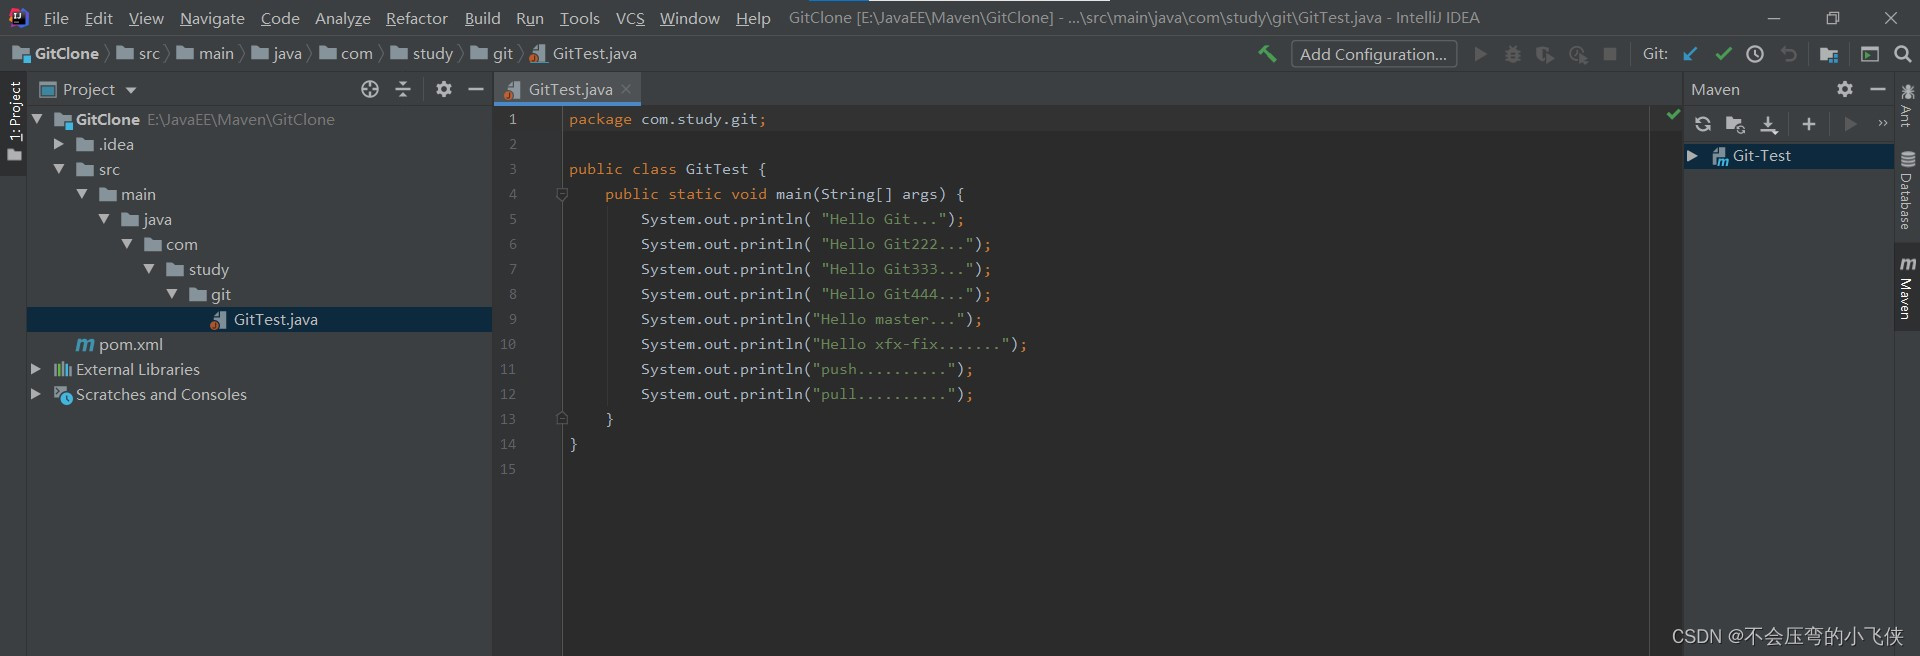Click Run with Coverage shield icon

click(1545, 54)
